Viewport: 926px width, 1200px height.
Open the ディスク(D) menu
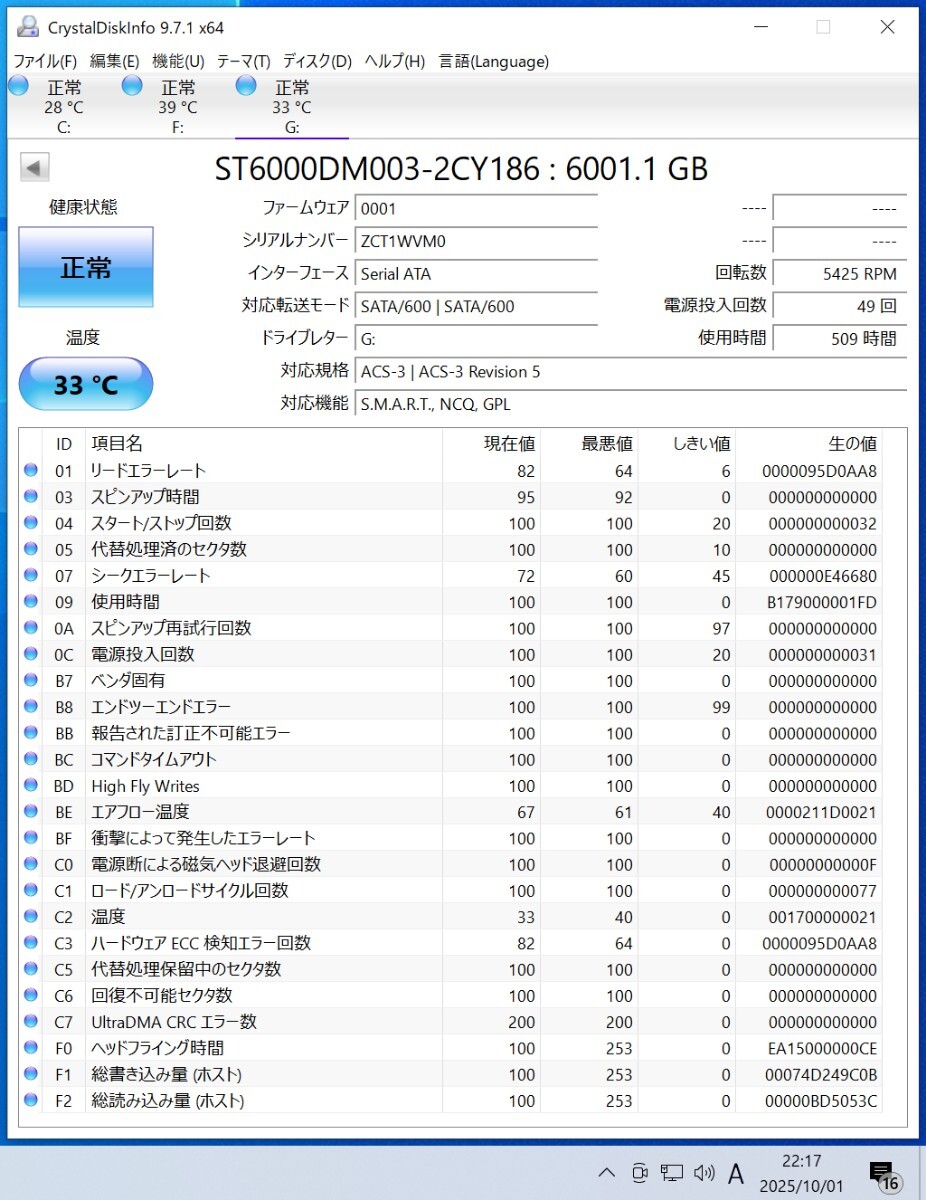(317, 61)
